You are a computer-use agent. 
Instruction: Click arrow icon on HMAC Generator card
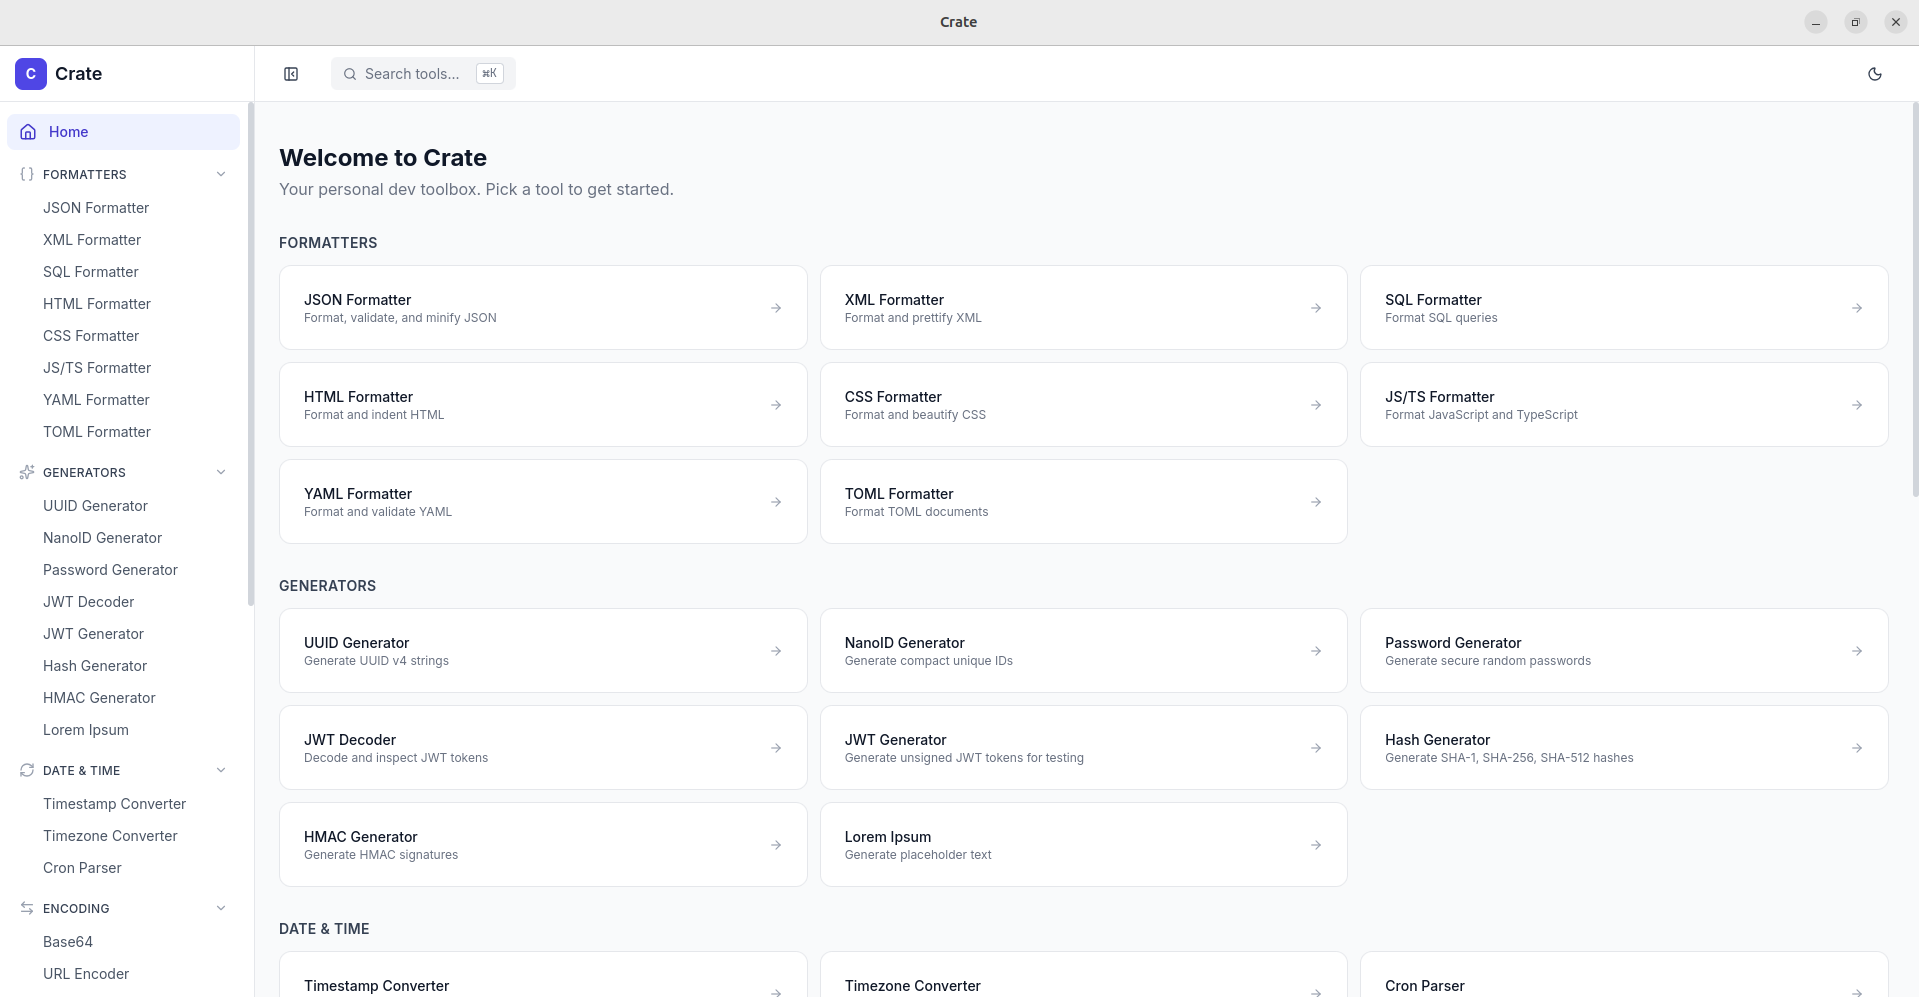point(776,845)
